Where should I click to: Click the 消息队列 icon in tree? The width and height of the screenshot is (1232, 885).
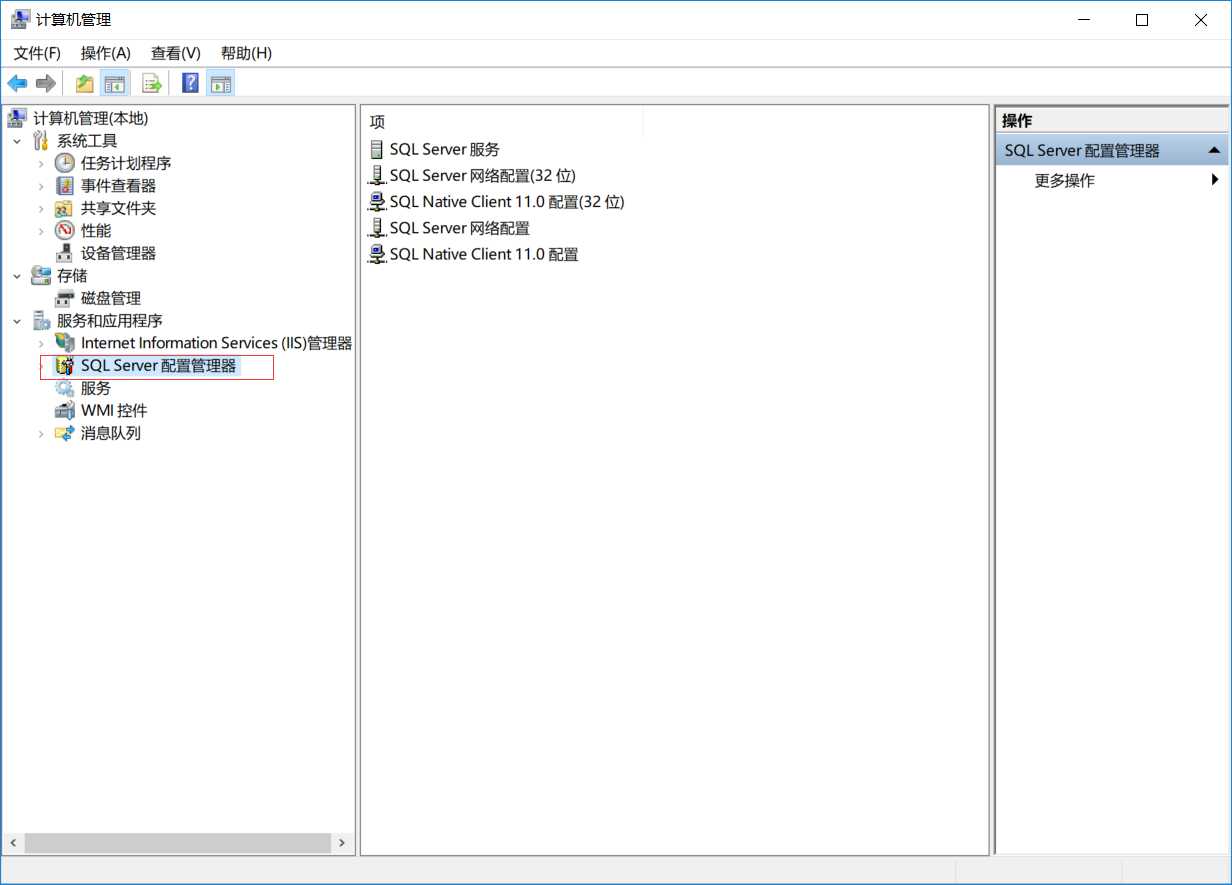[x=65, y=433]
